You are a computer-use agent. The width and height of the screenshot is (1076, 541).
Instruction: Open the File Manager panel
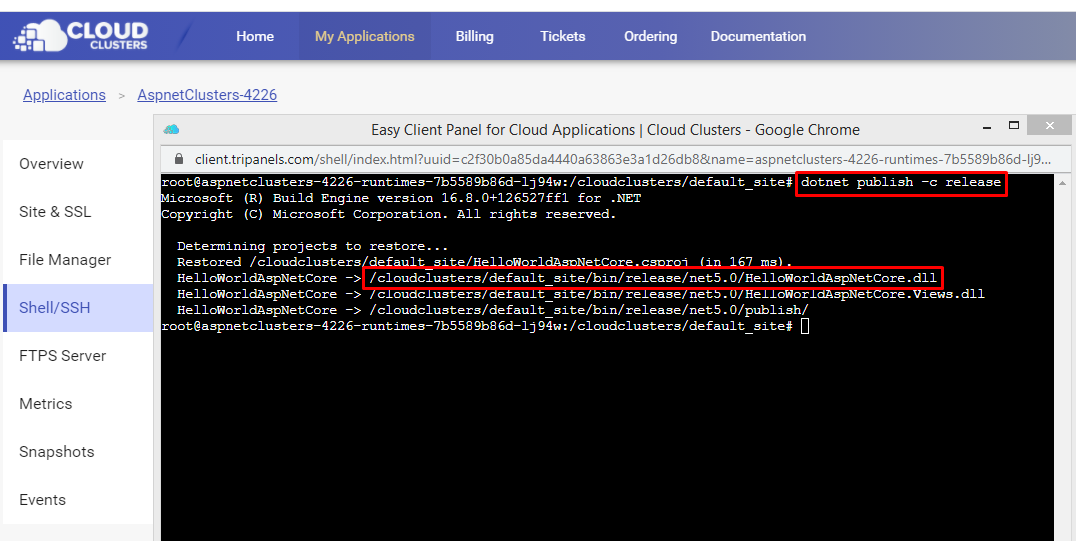[x=65, y=260]
